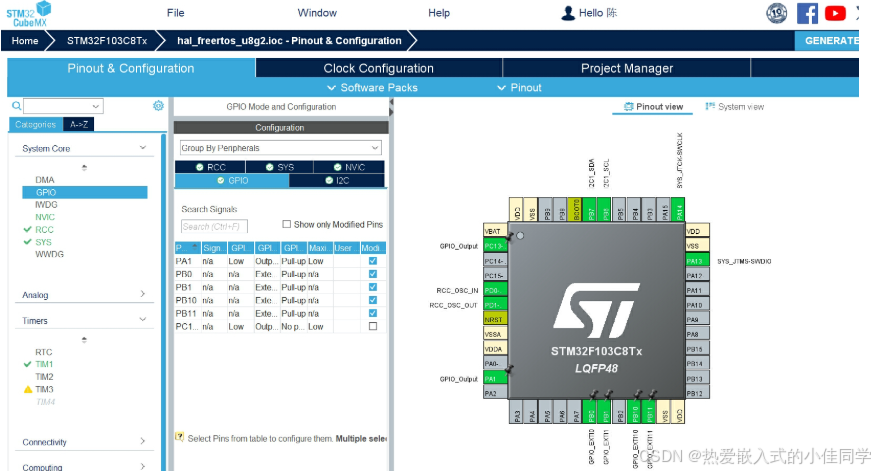Click the STM32CubeMX logo icon
875x471 pixels.
point(29,14)
